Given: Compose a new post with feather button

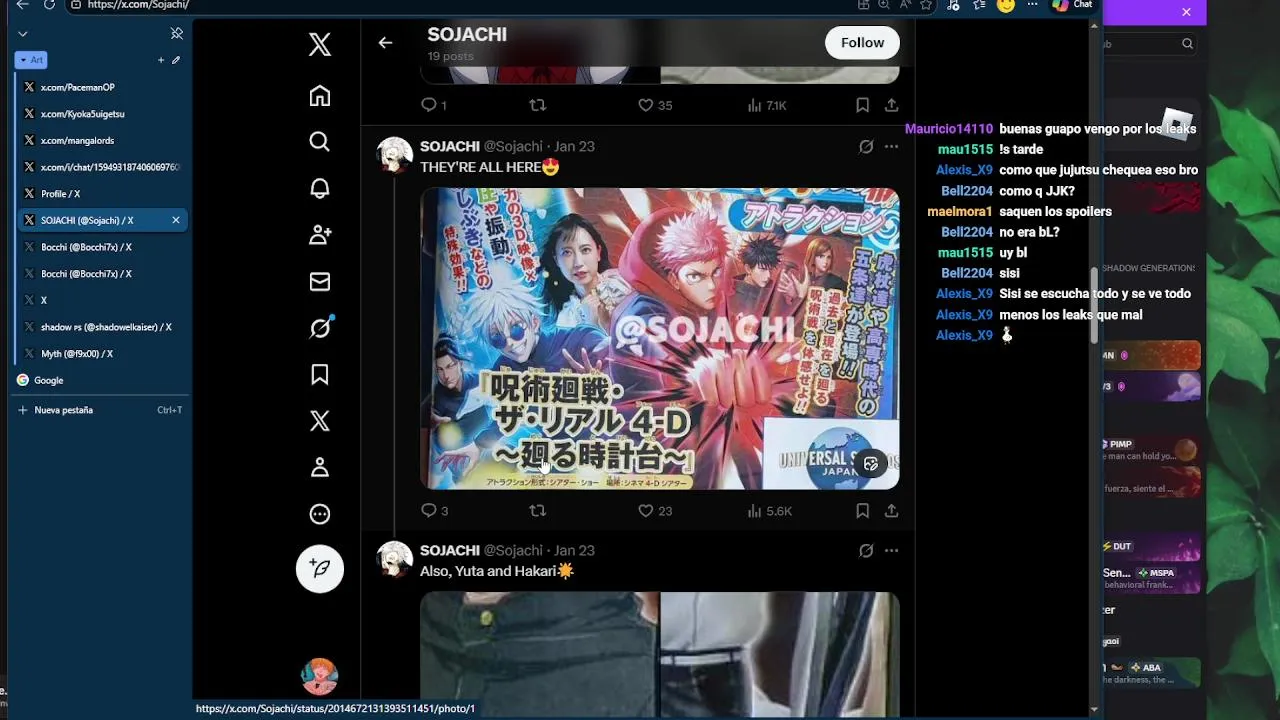Looking at the screenshot, I should coord(320,568).
